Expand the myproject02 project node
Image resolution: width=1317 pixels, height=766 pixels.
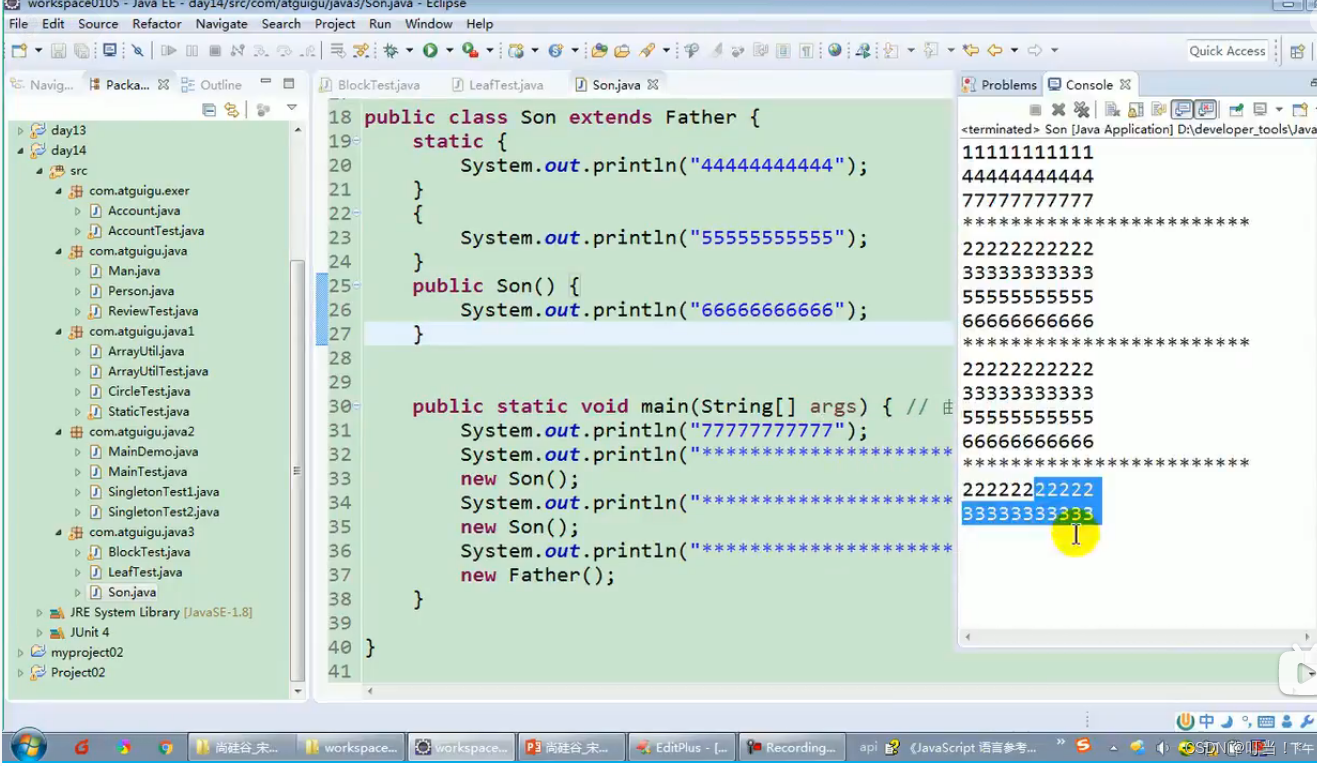(x=21, y=652)
